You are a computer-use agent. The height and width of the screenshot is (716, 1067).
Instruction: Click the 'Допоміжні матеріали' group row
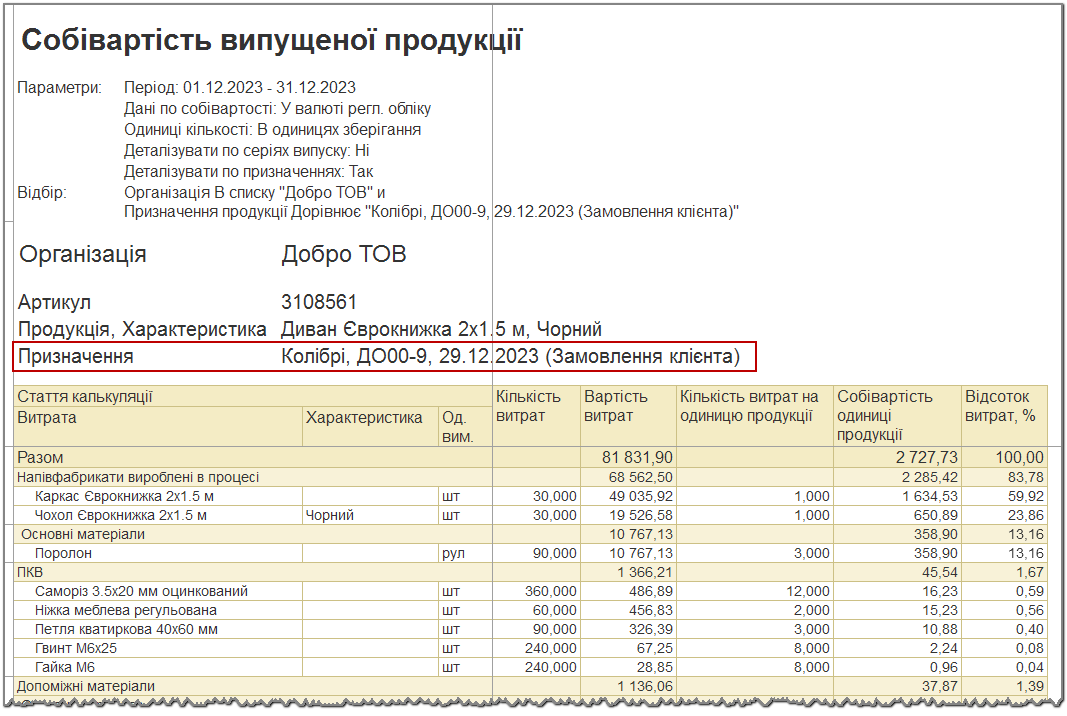point(86,686)
